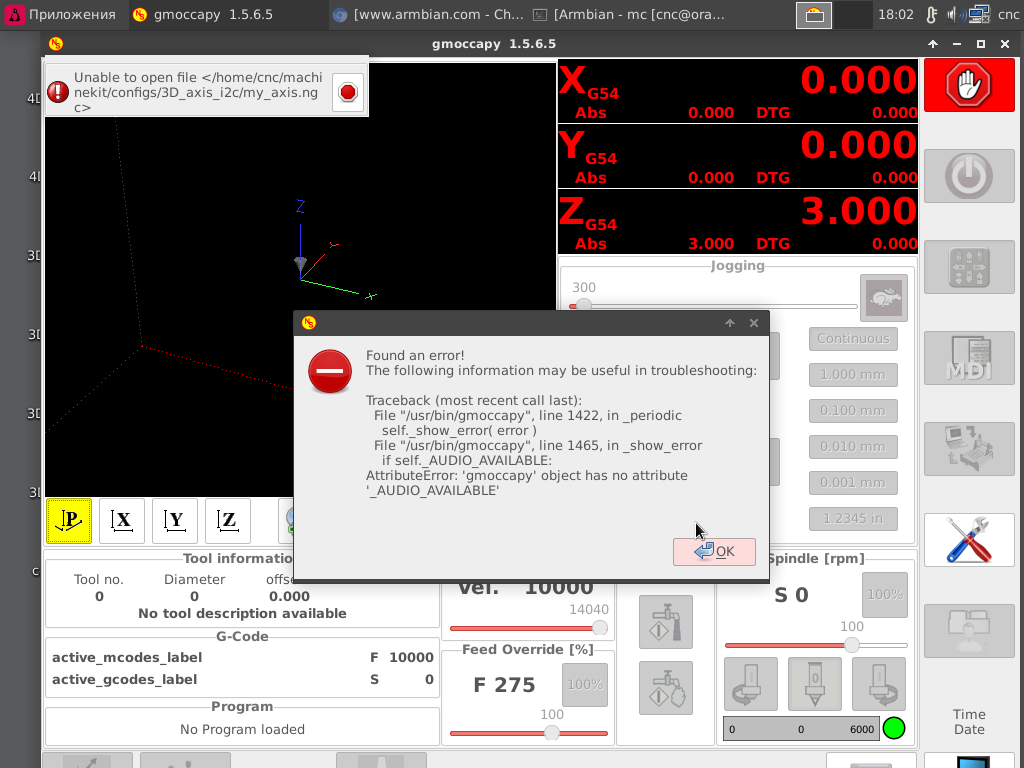Select Continuous jog increment

coord(853,339)
